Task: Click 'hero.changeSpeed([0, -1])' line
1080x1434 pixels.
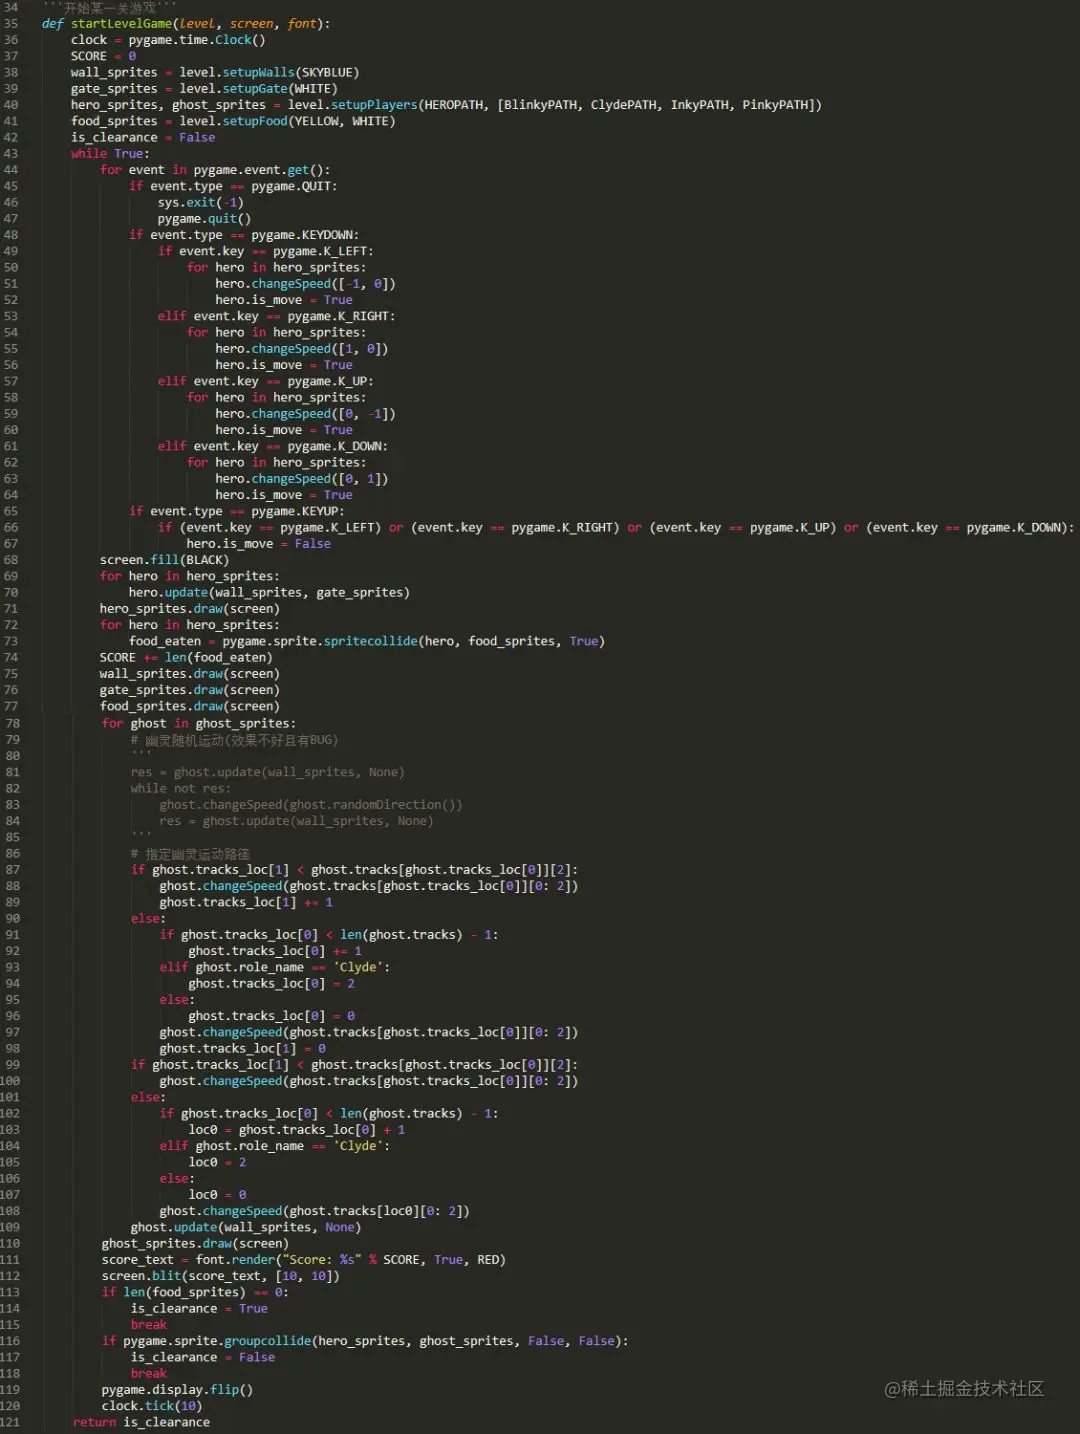Action: pos(305,414)
